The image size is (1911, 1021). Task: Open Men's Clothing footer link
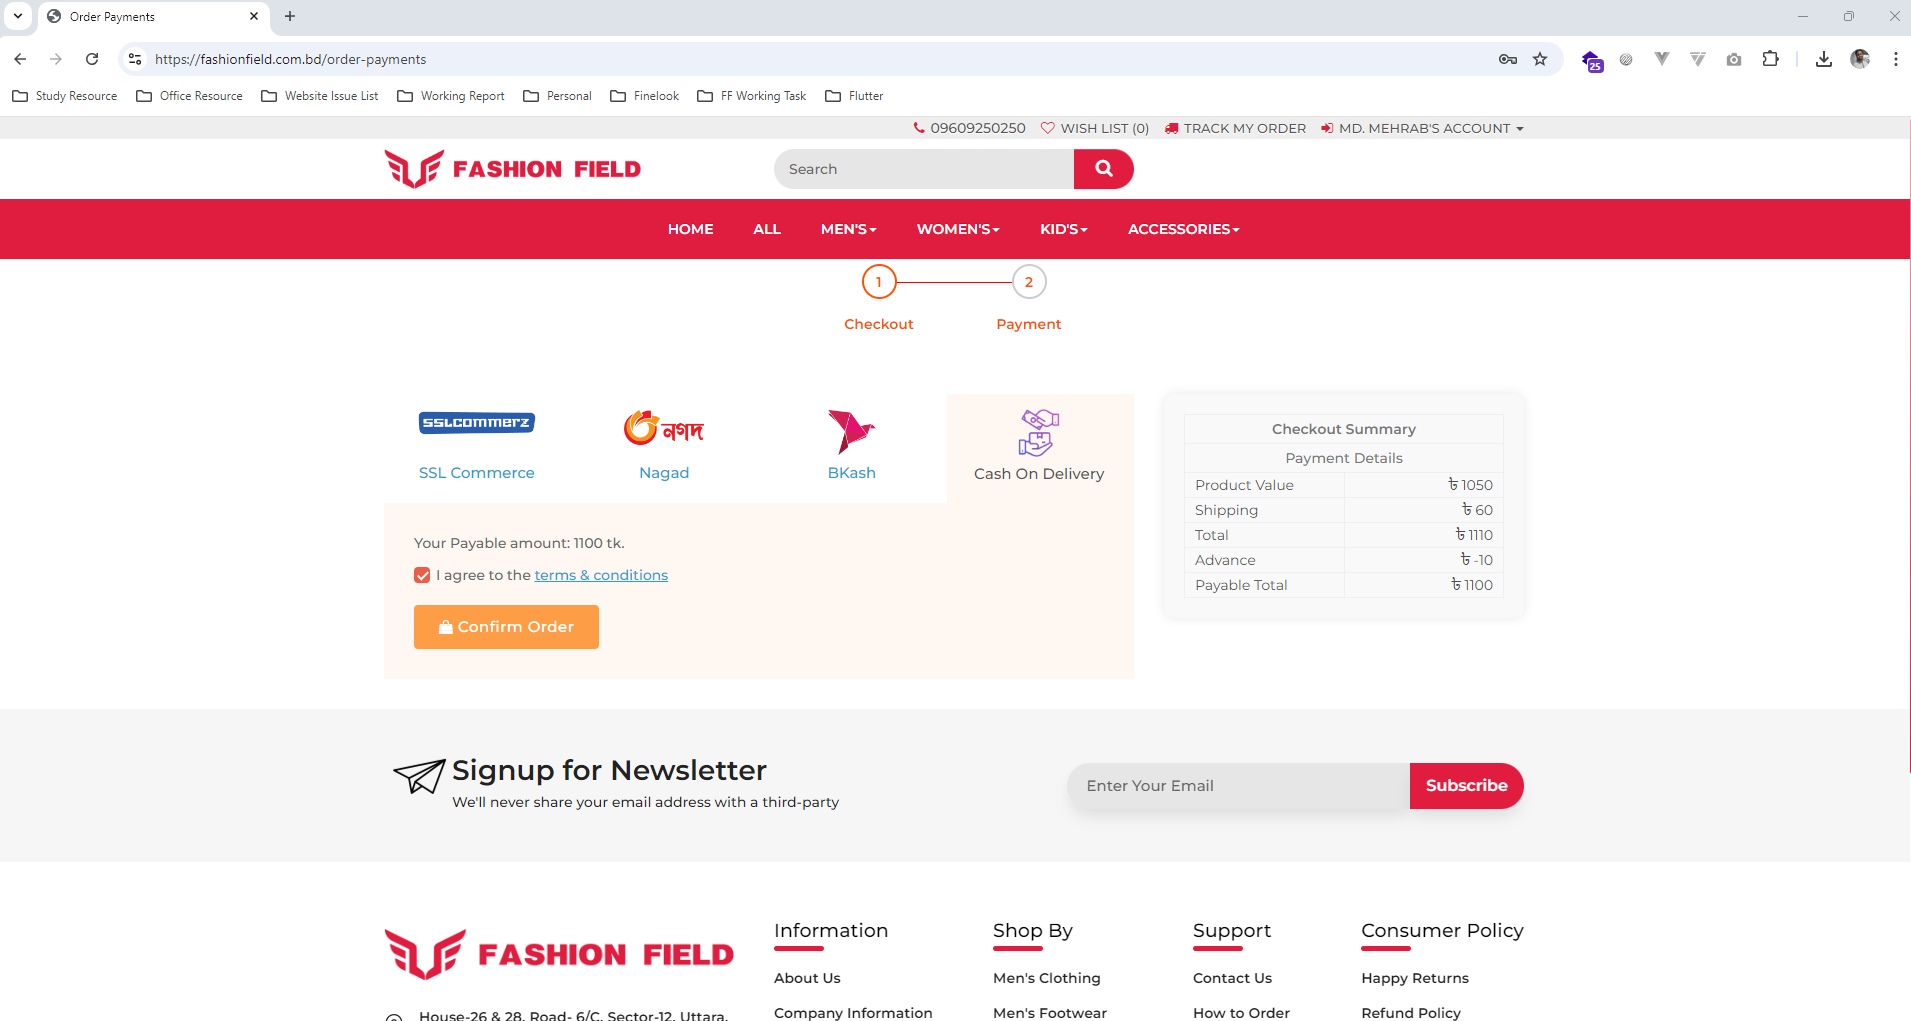click(1047, 978)
